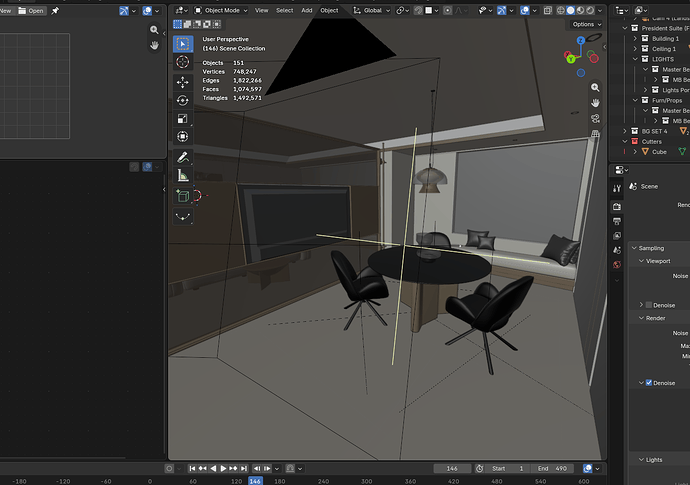Screen dimensions: 690x485
Task: Click the Start frame field
Action: coord(507,469)
